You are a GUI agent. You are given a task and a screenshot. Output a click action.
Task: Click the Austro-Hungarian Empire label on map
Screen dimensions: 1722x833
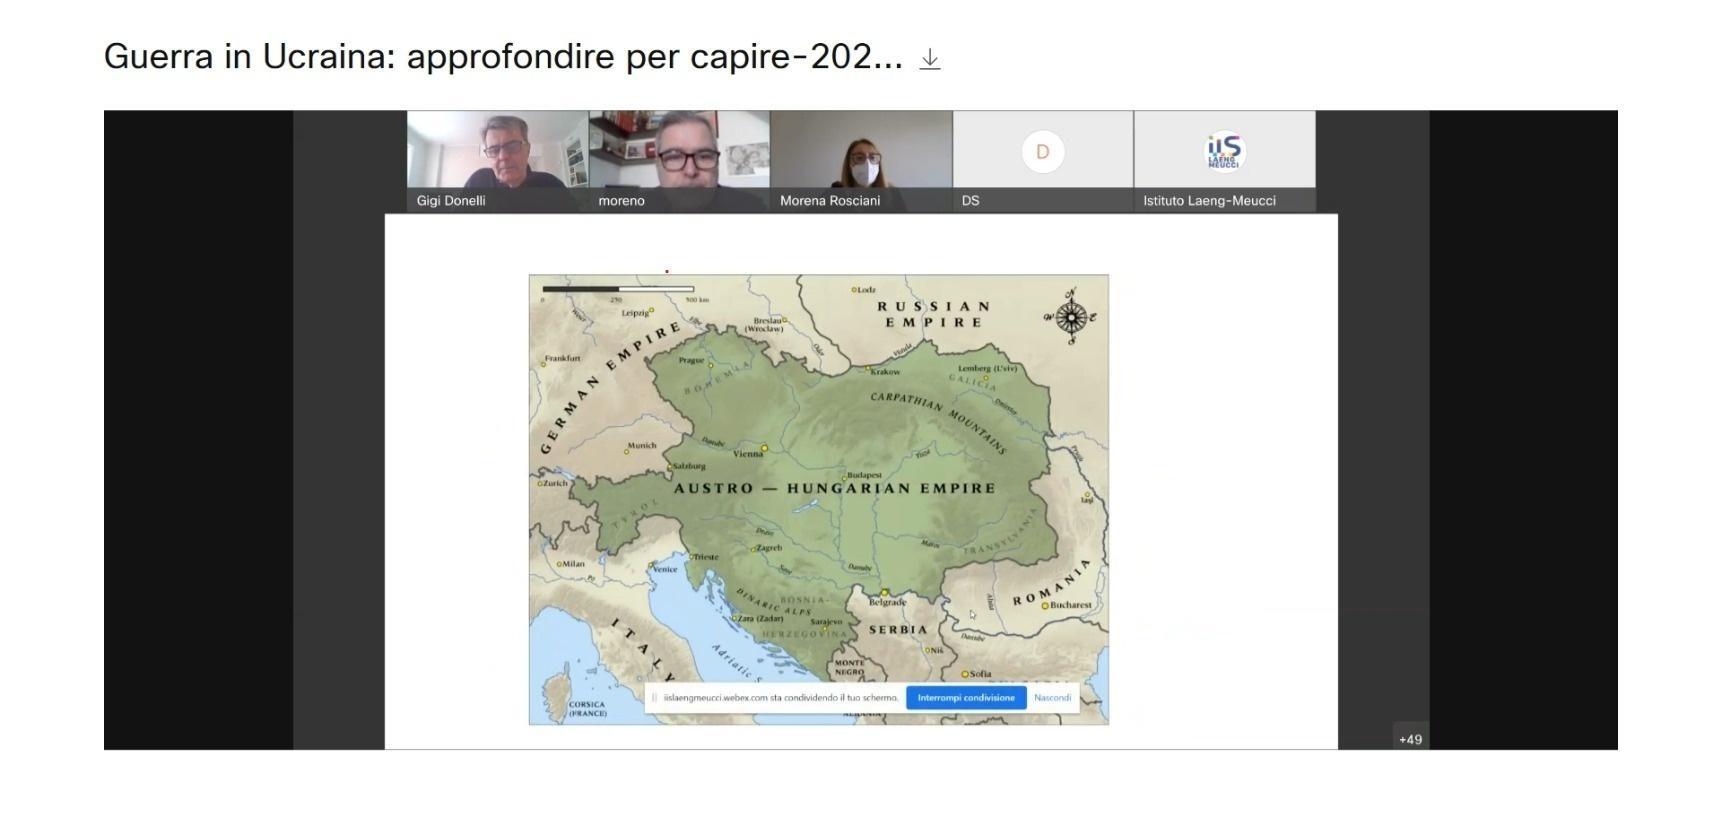[835, 488]
